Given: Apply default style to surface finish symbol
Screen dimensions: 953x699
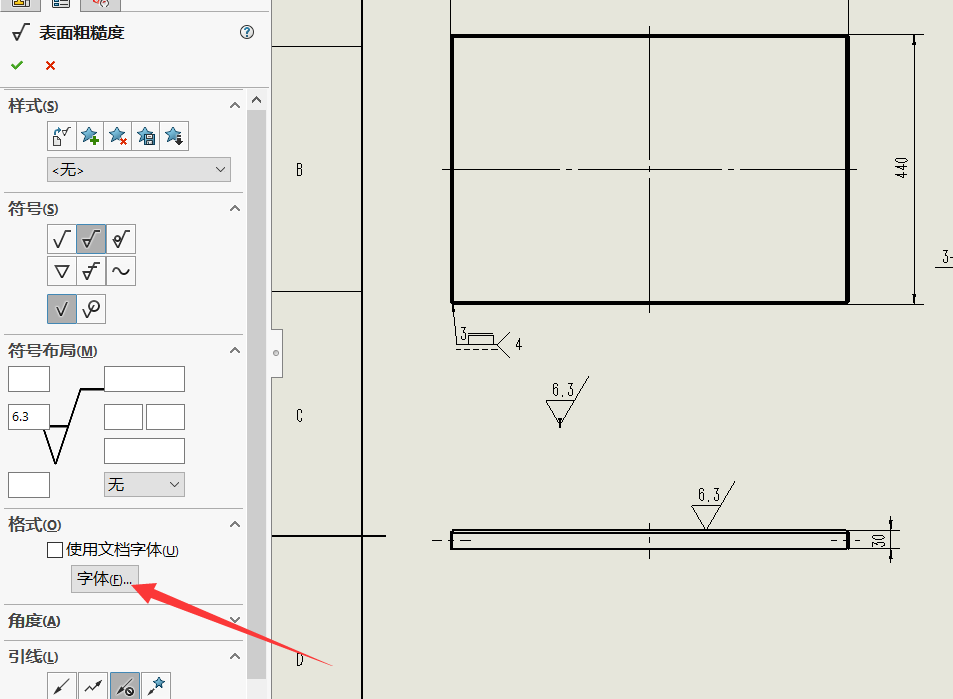Looking at the screenshot, I should (61, 136).
